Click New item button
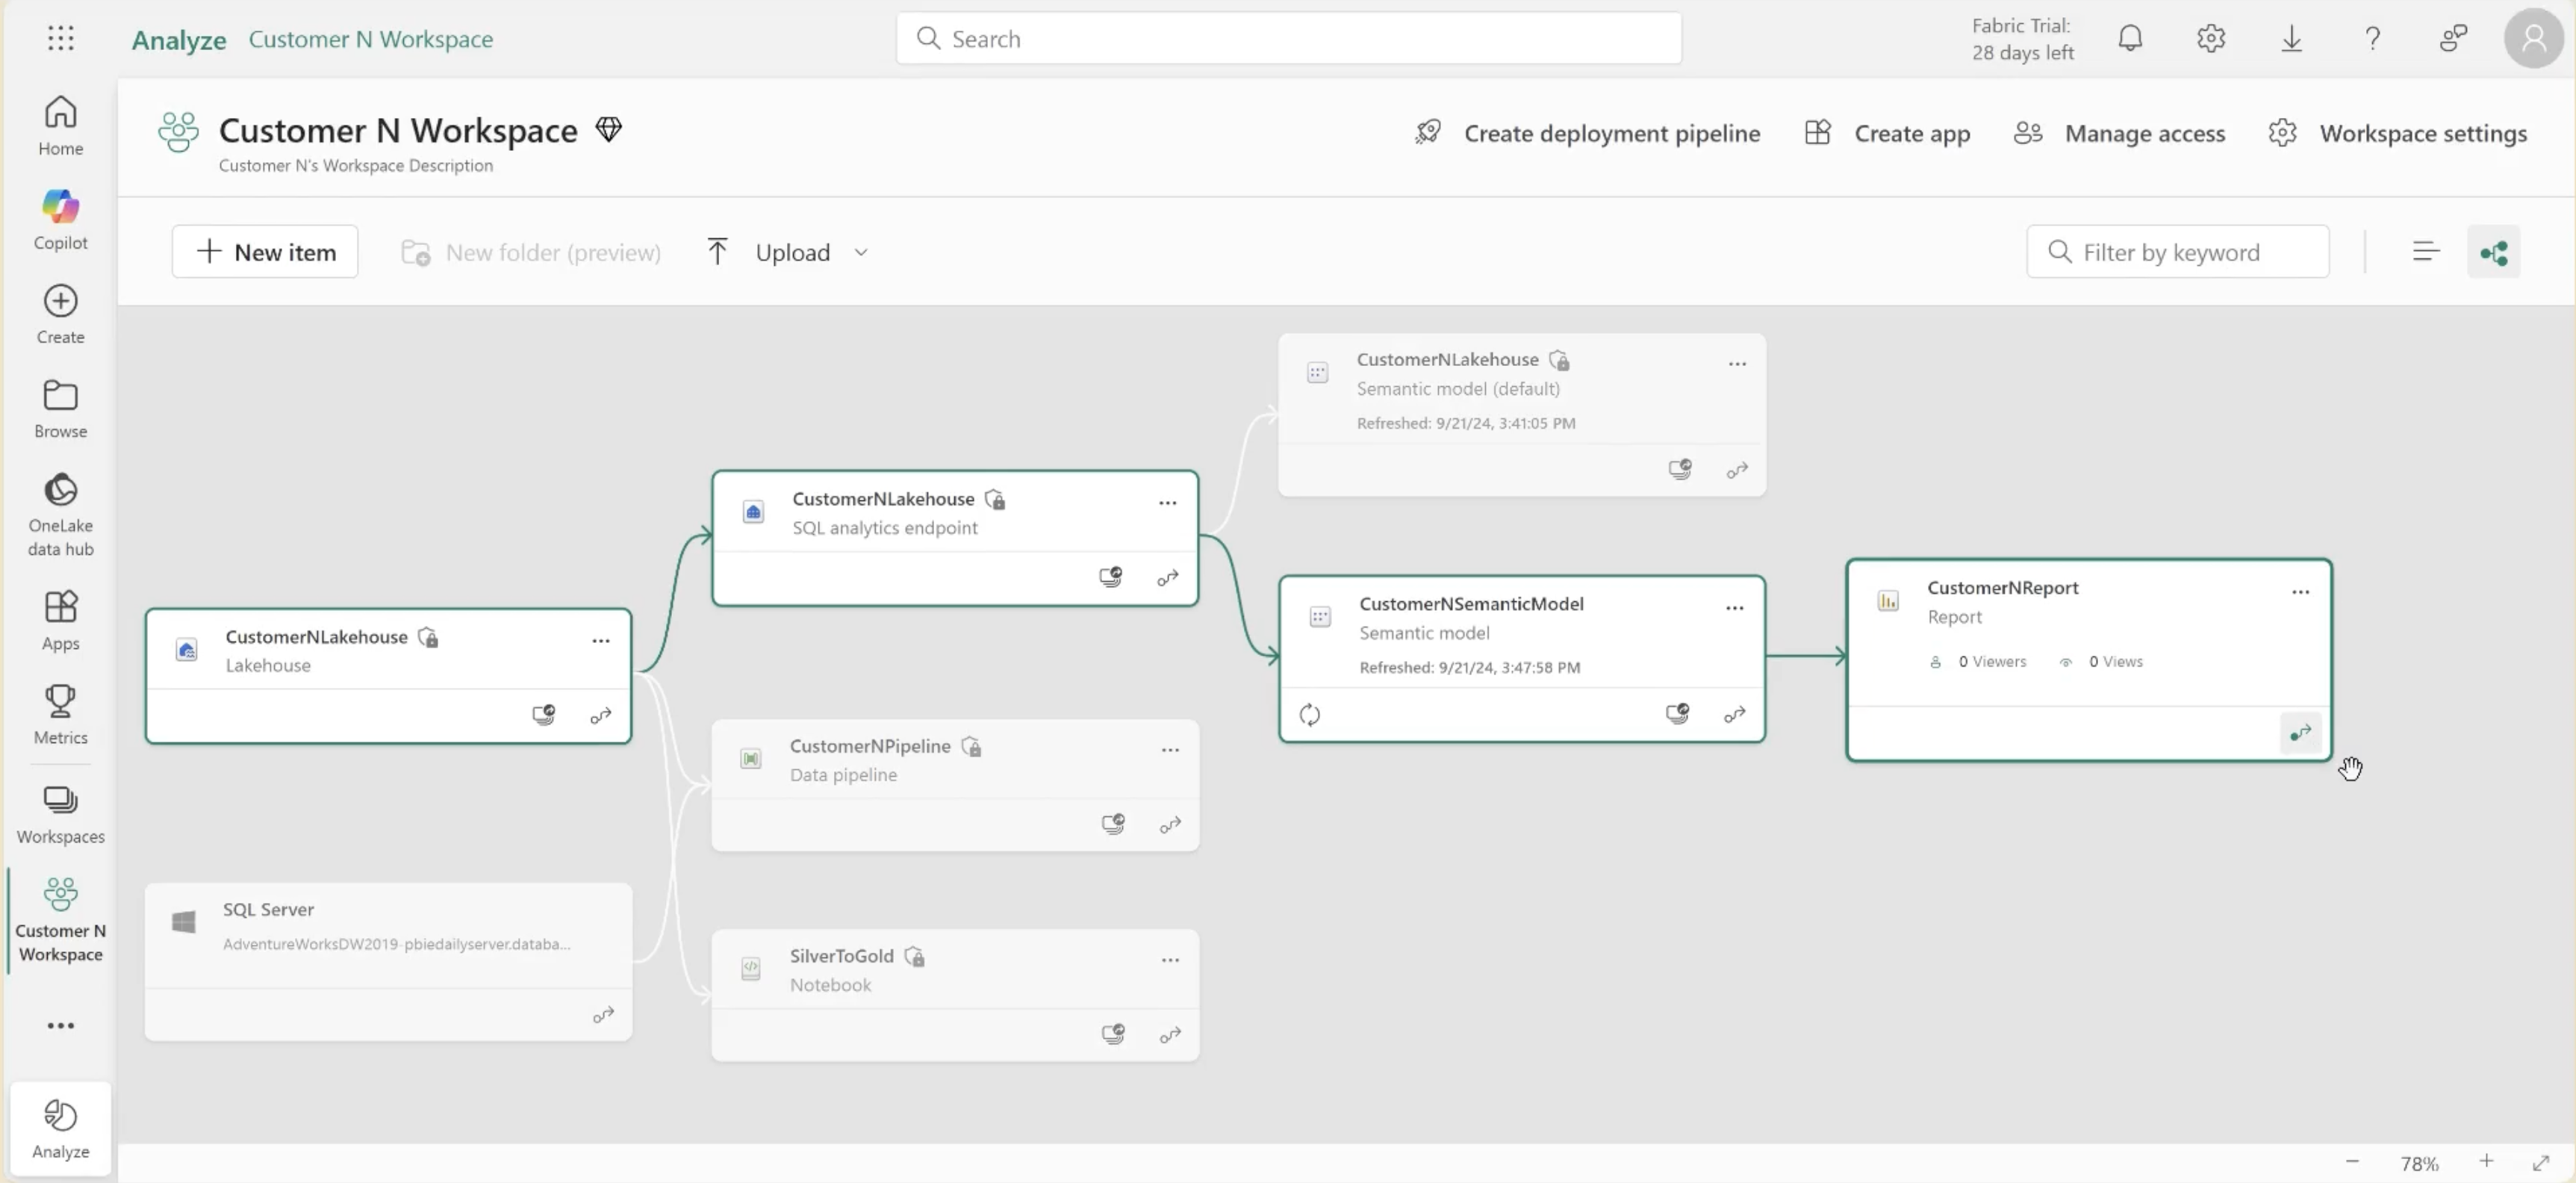 coord(265,251)
